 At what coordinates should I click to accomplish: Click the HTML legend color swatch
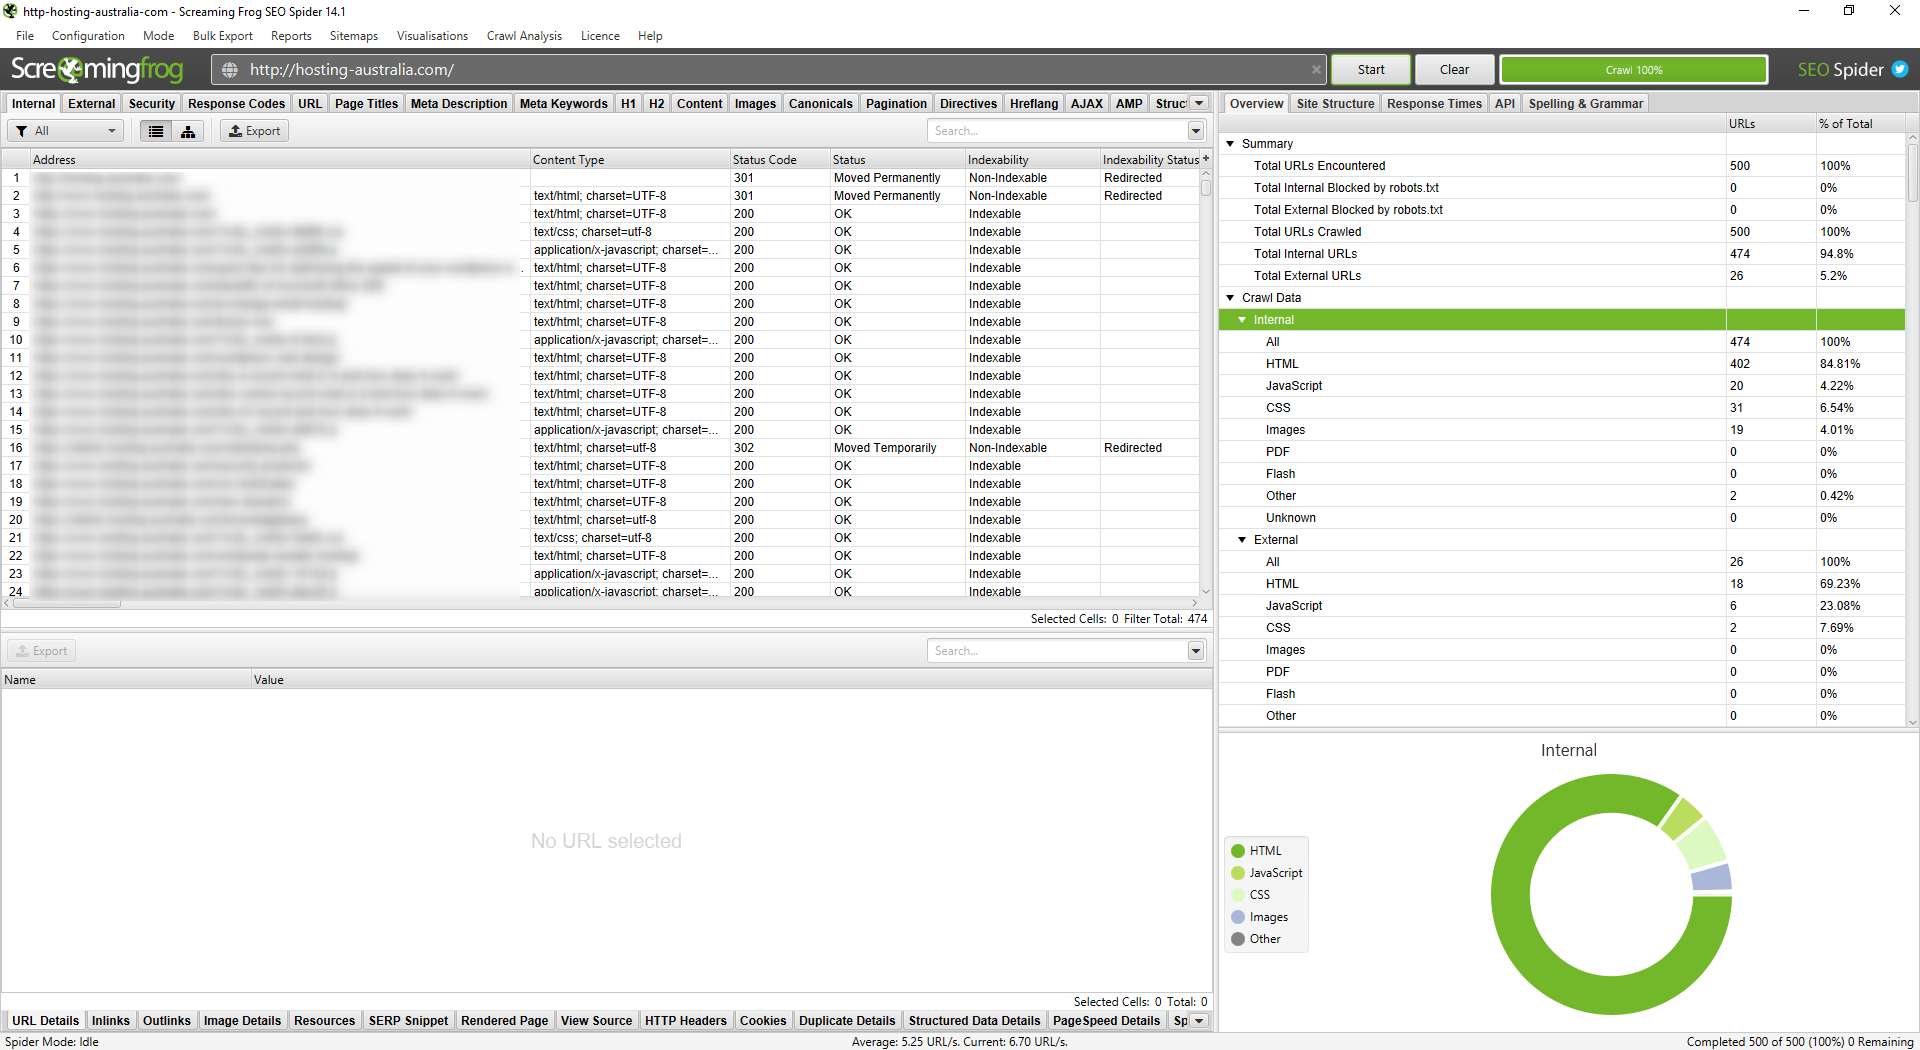(1238, 851)
